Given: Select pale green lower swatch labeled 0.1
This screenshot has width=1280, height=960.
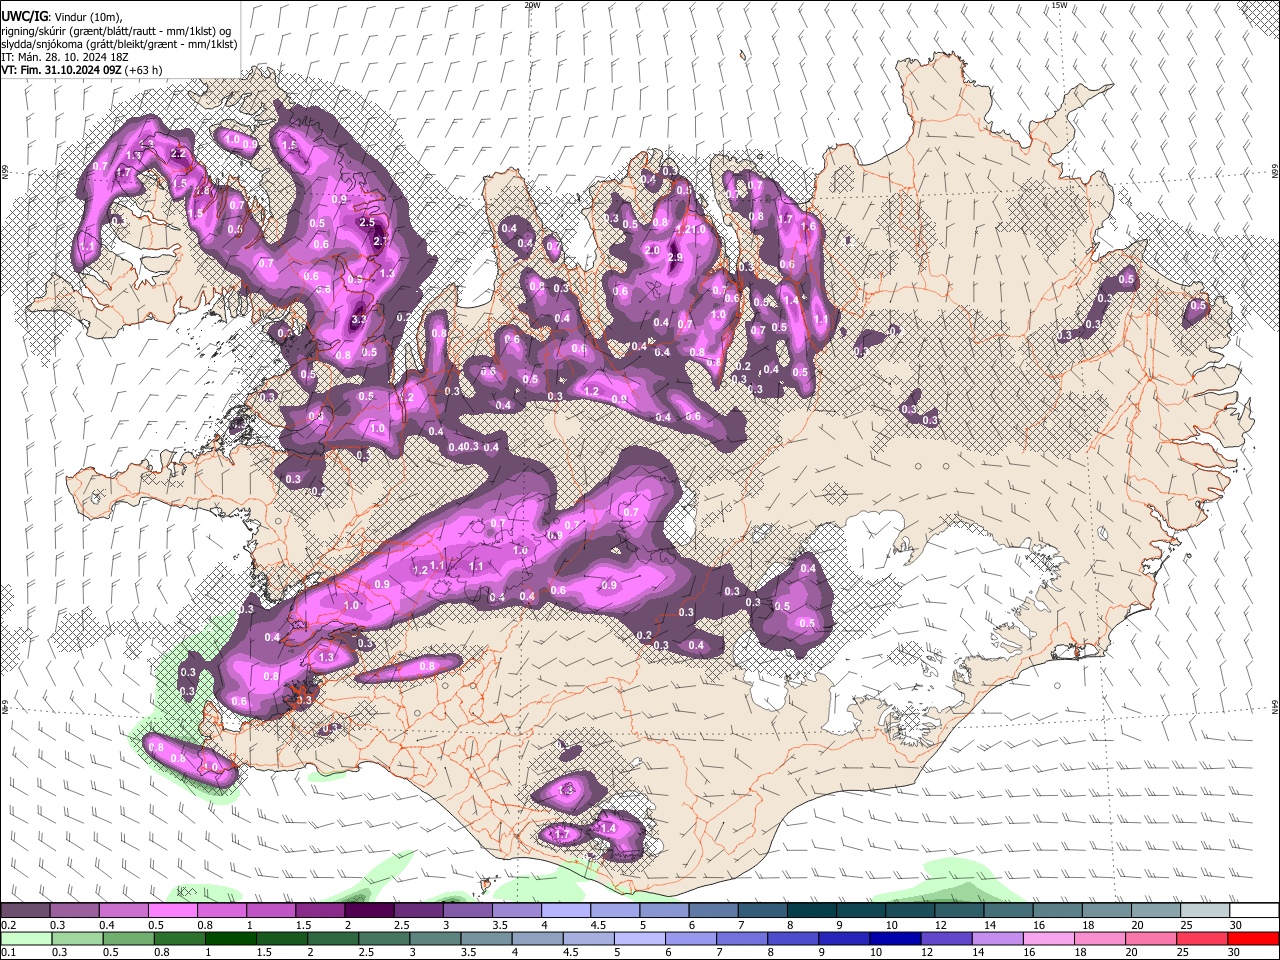Looking at the screenshot, I should click(x=26, y=938).
